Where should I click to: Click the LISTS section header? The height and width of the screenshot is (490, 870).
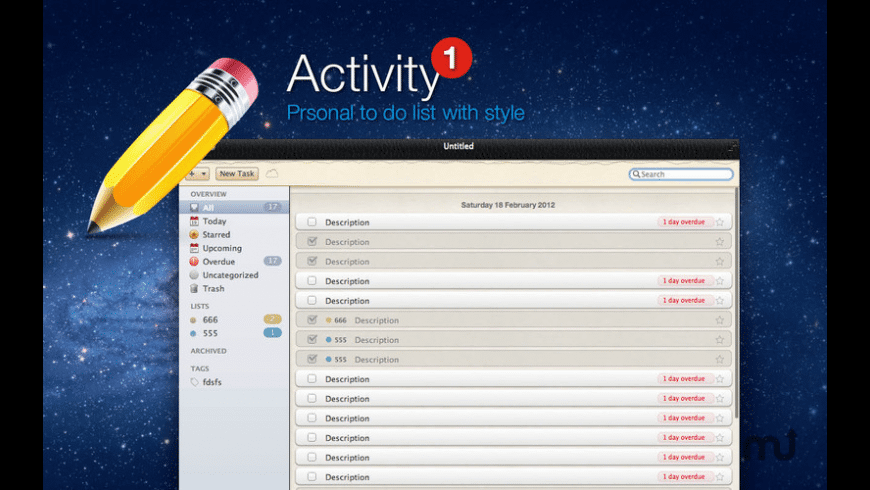200,306
